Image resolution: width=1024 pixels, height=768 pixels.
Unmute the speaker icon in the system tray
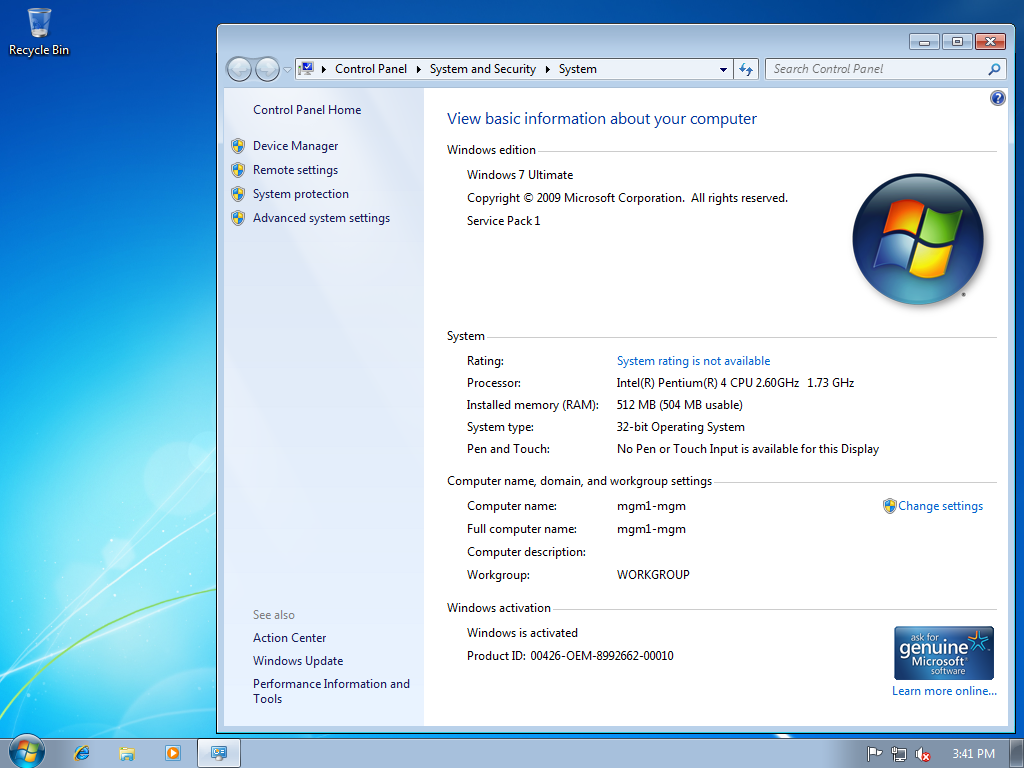922,753
